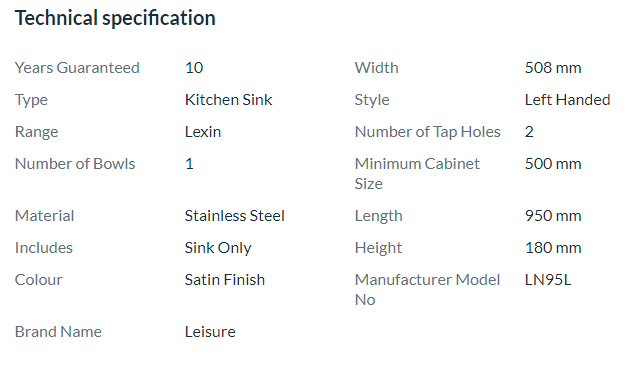Click the Technical specification heading
The image size is (631, 365).
click(115, 19)
